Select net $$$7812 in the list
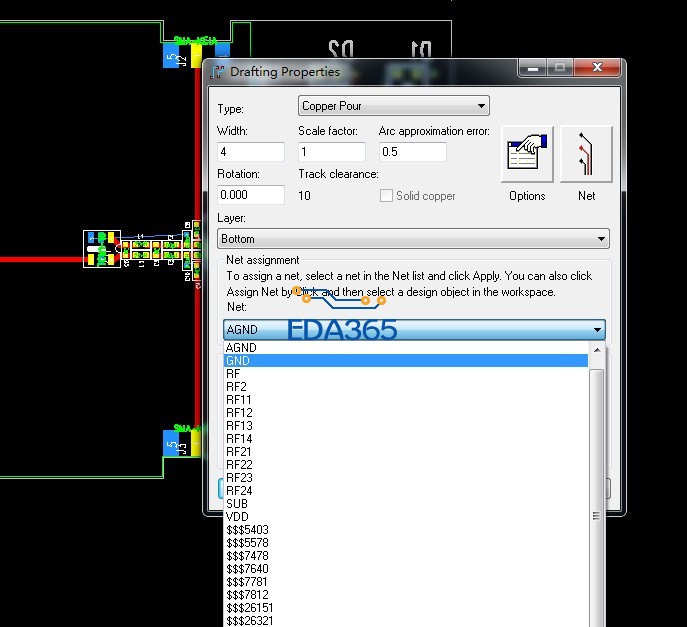The width and height of the screenshot is (687, 627). click(x=406, y=595)
